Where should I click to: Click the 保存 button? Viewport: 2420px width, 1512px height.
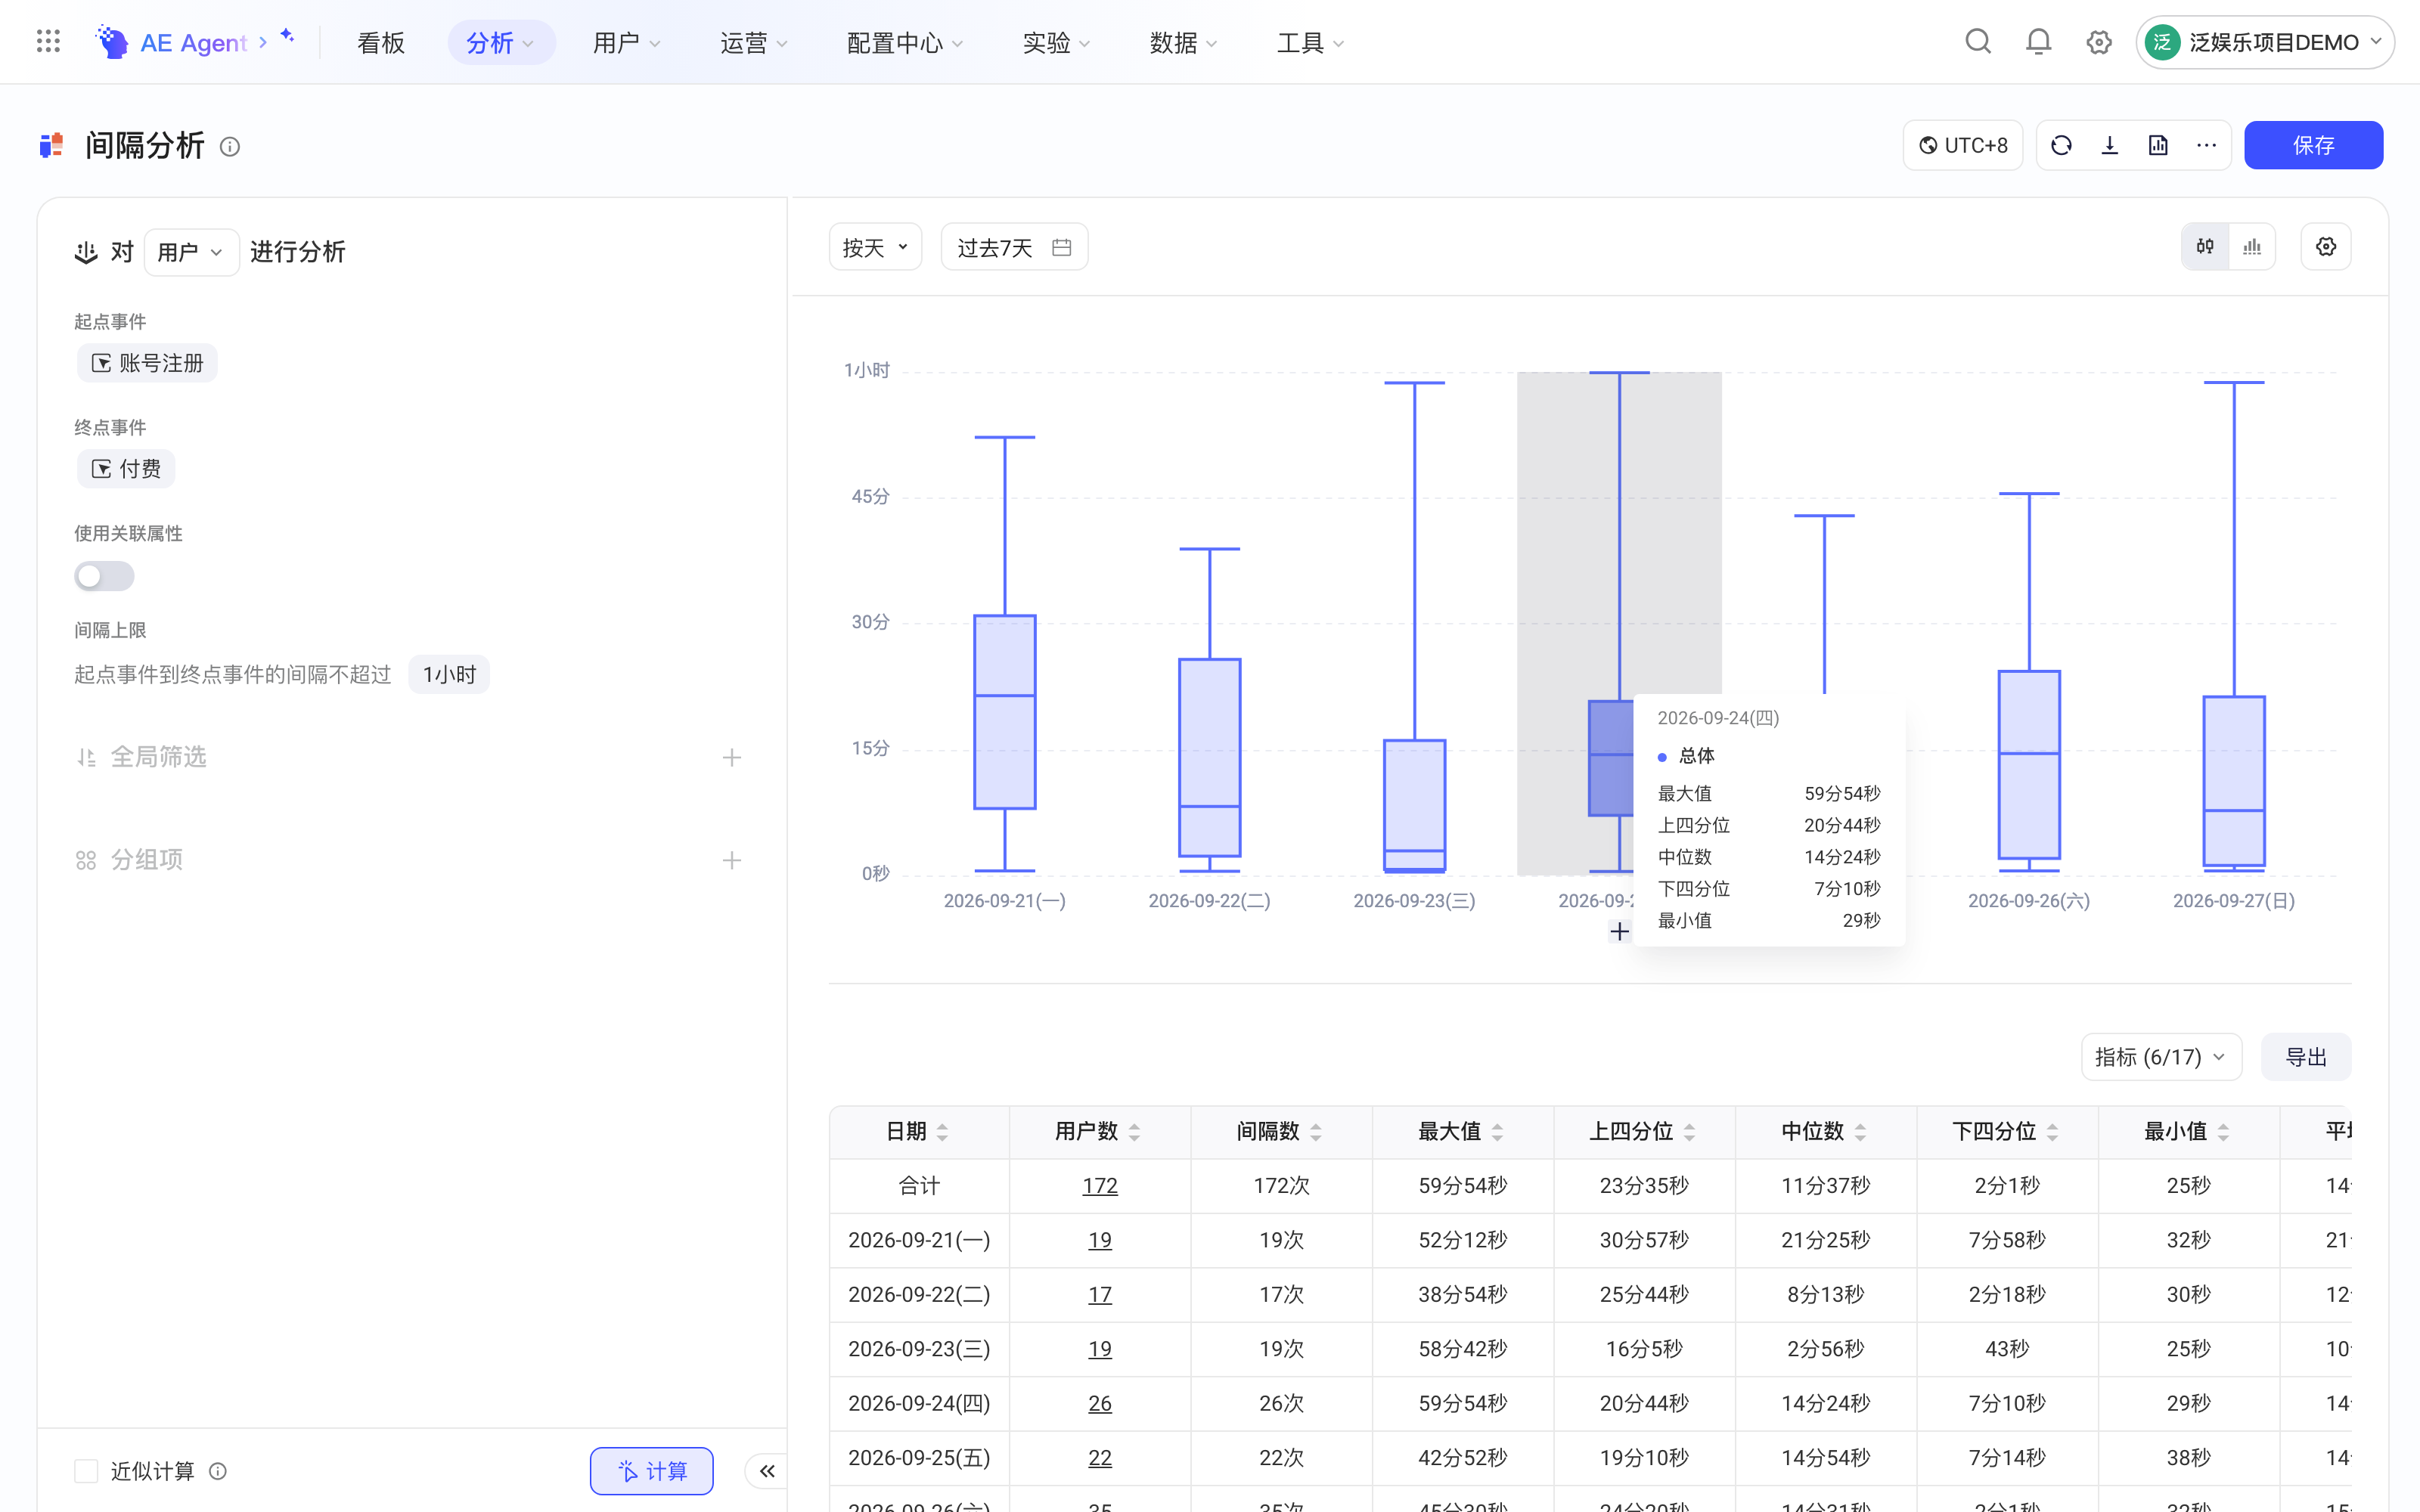click(2313, 145)
